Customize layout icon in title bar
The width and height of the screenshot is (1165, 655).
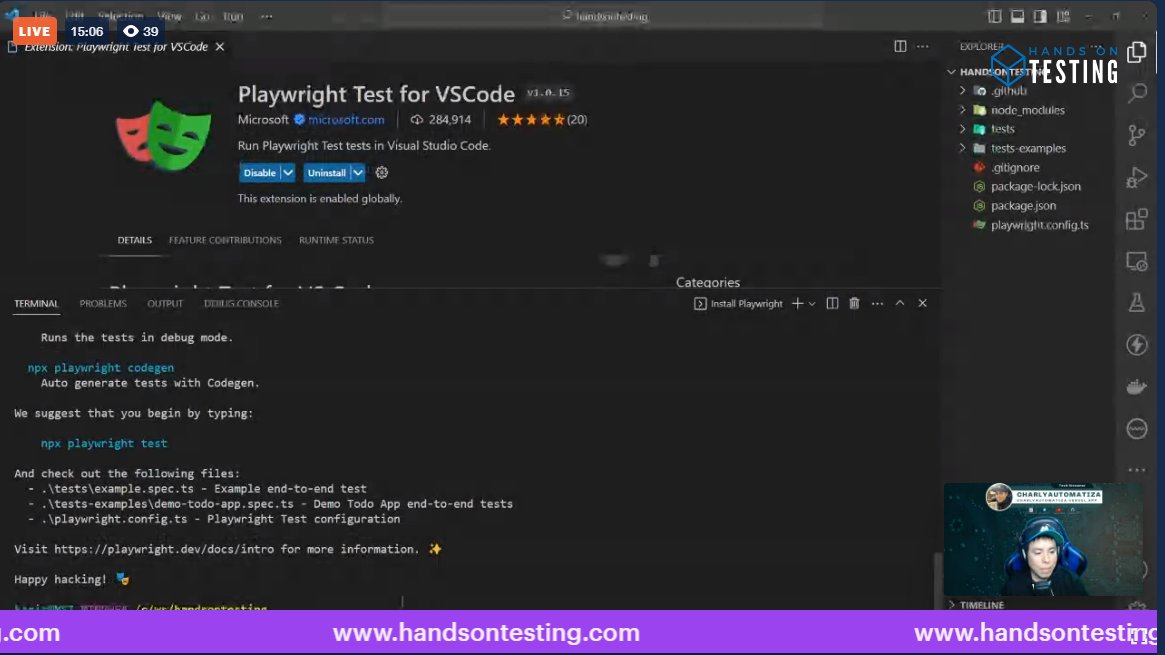pos(1063,16)
